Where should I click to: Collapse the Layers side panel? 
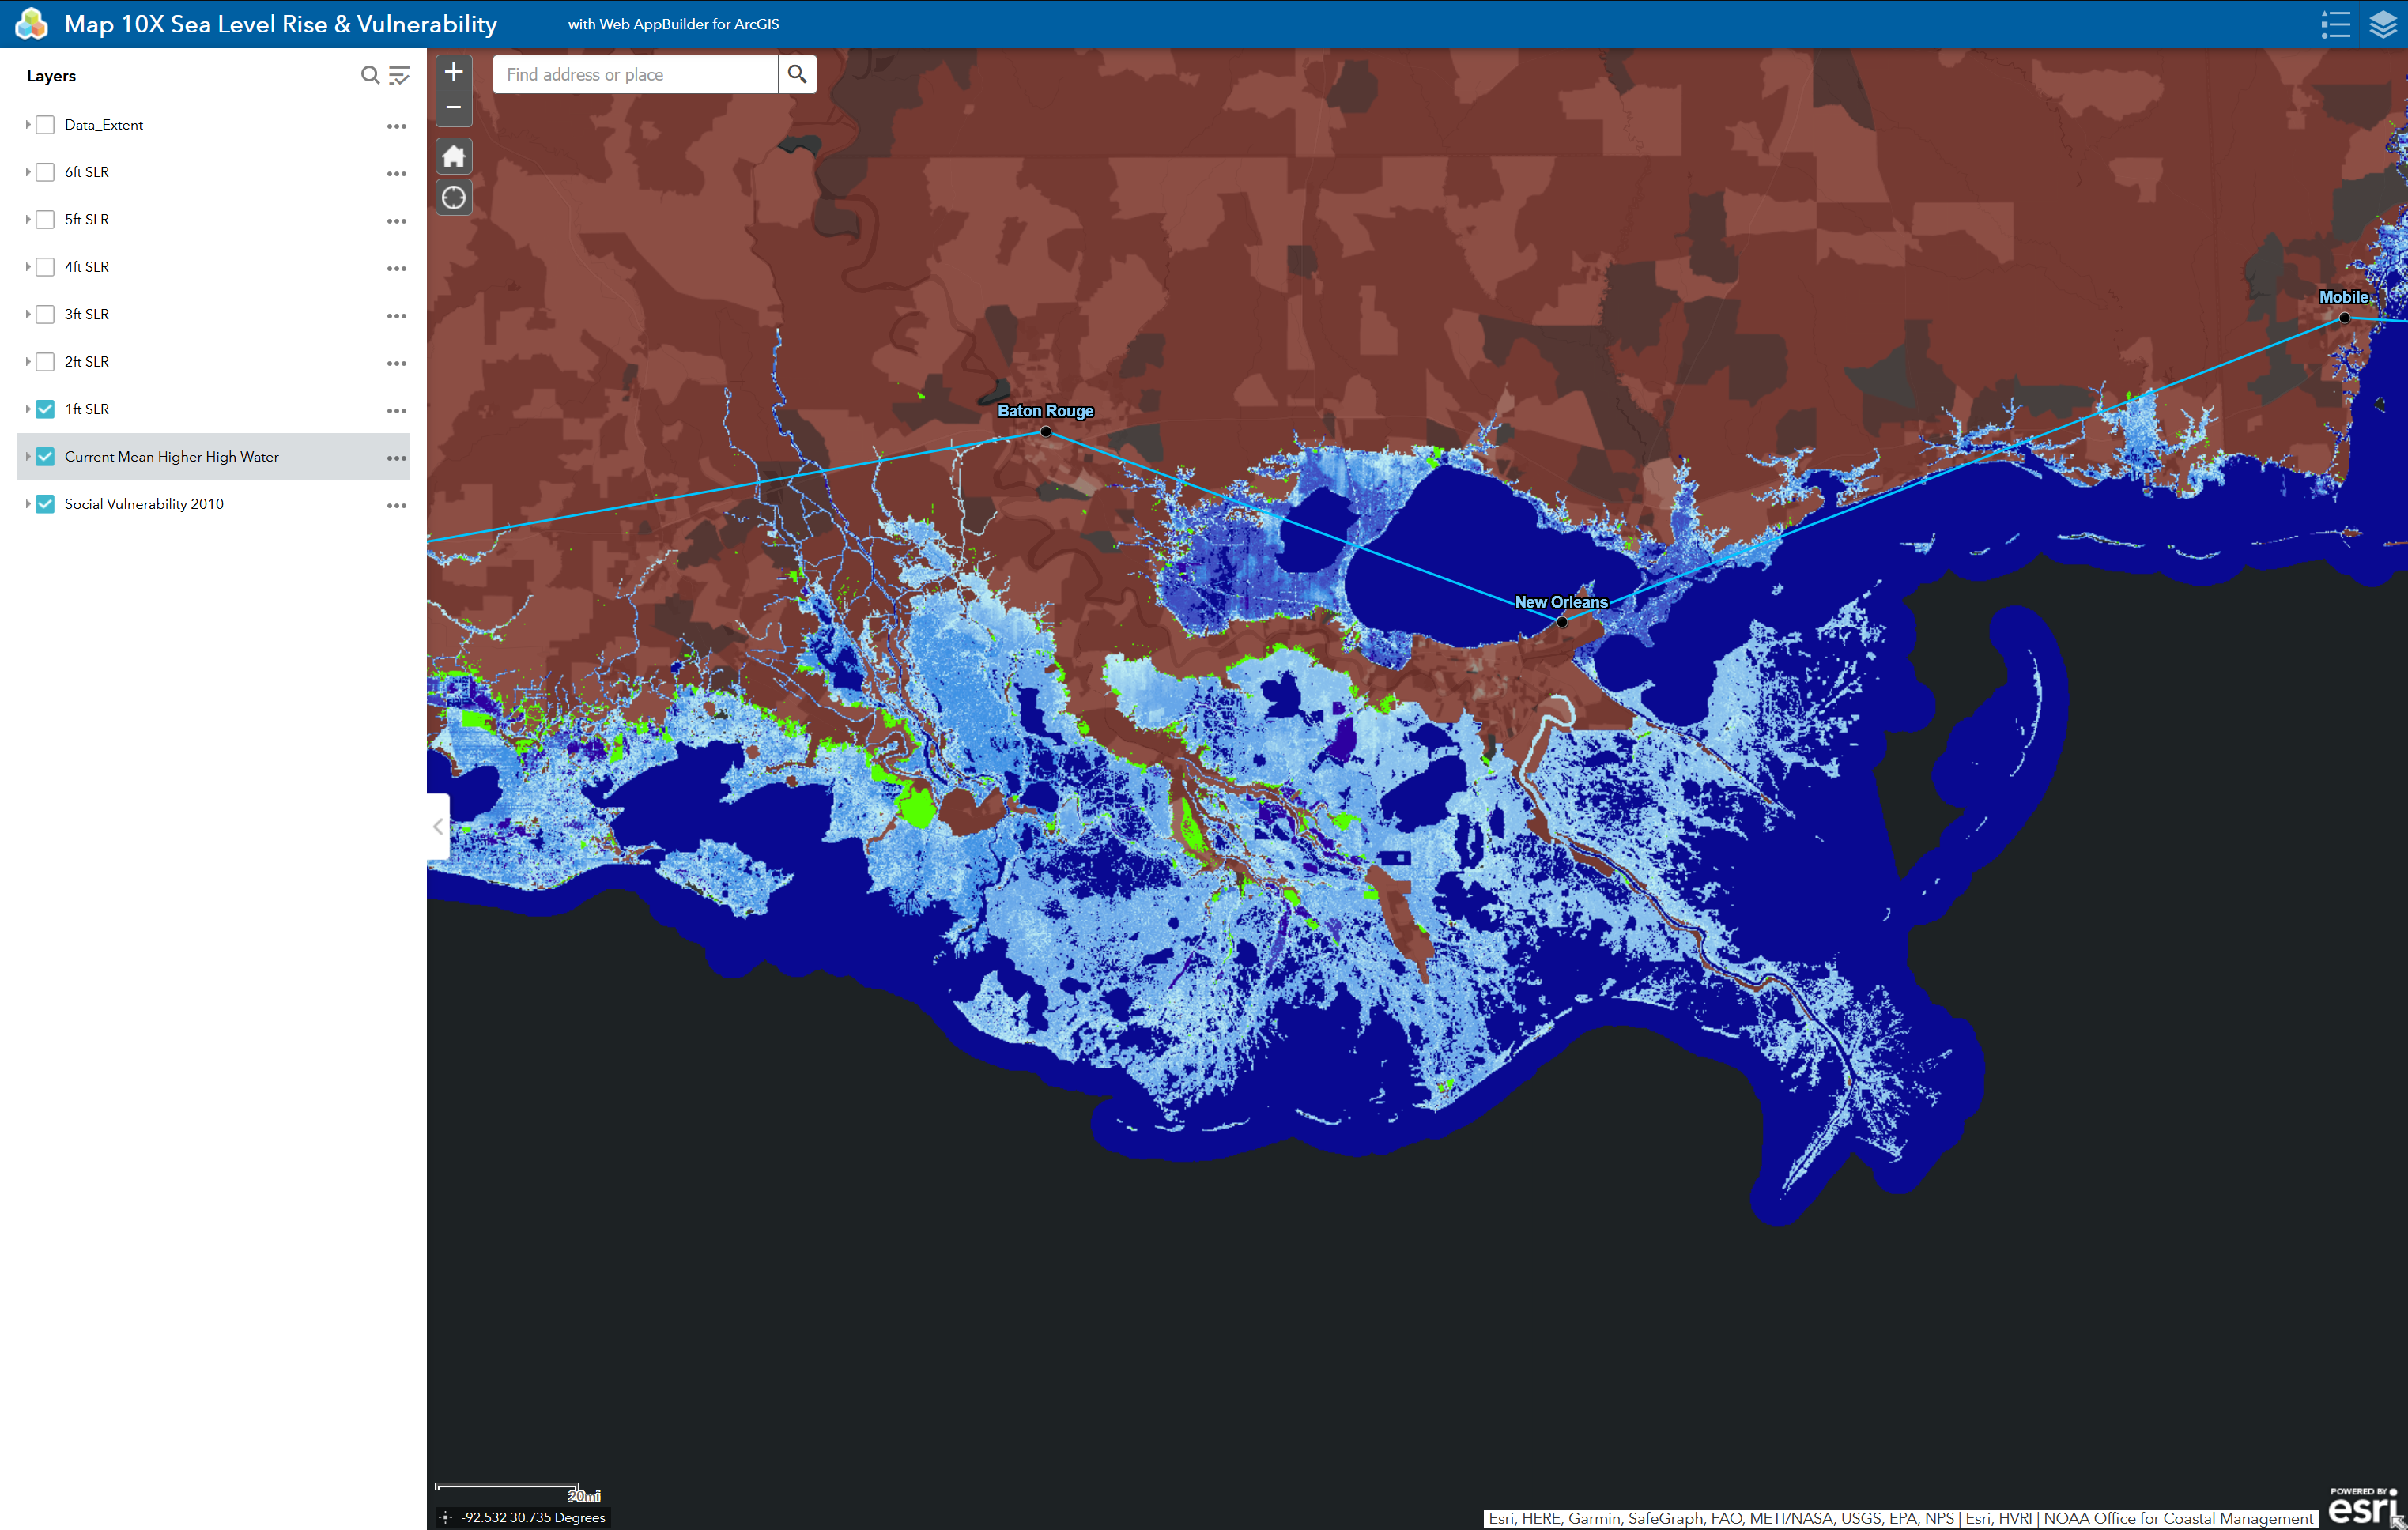coord(438,826)
